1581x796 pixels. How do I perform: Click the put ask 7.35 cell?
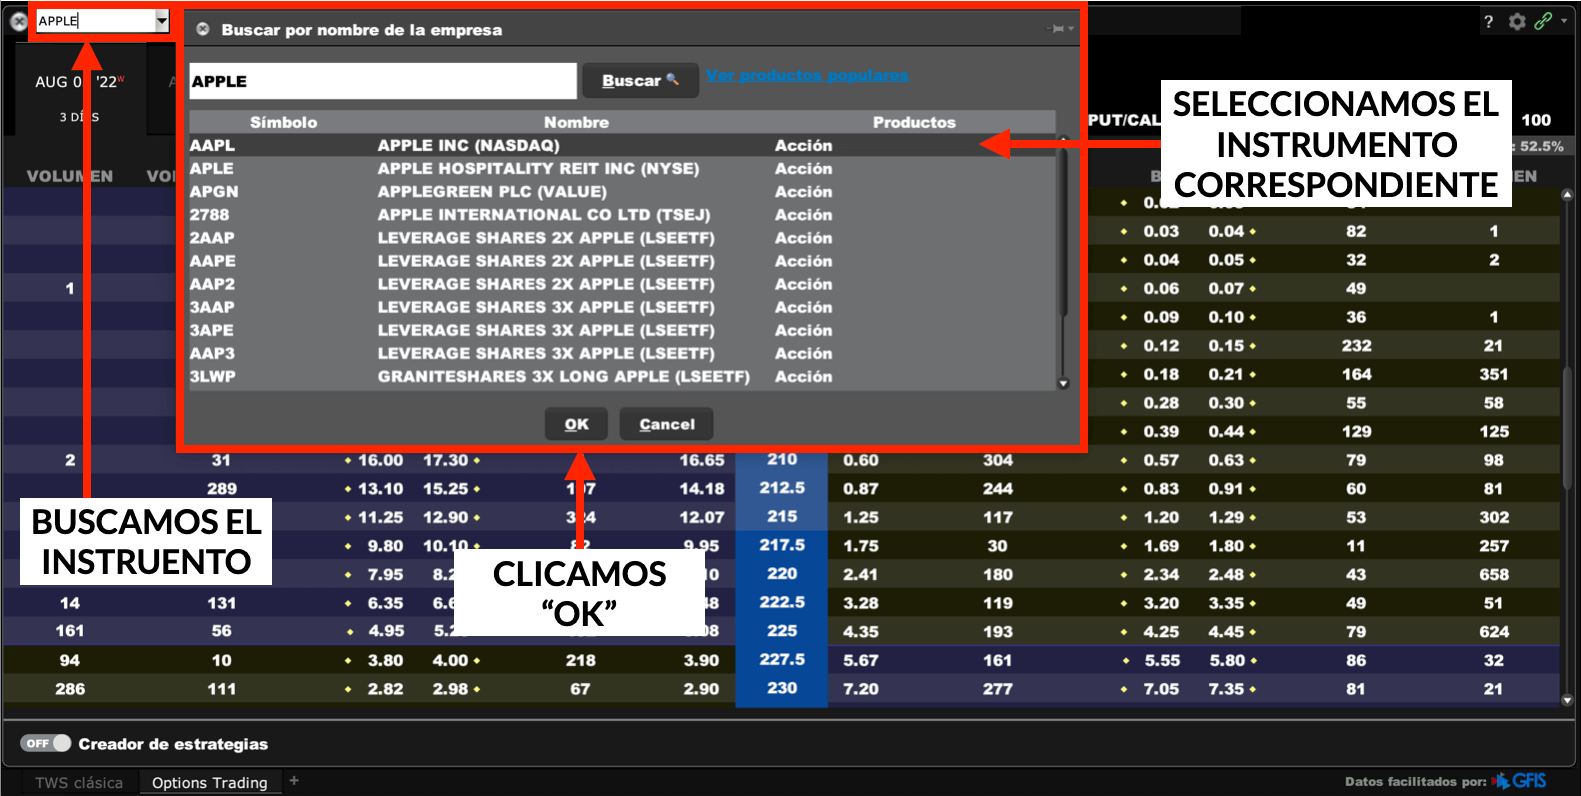point(1226,689)
